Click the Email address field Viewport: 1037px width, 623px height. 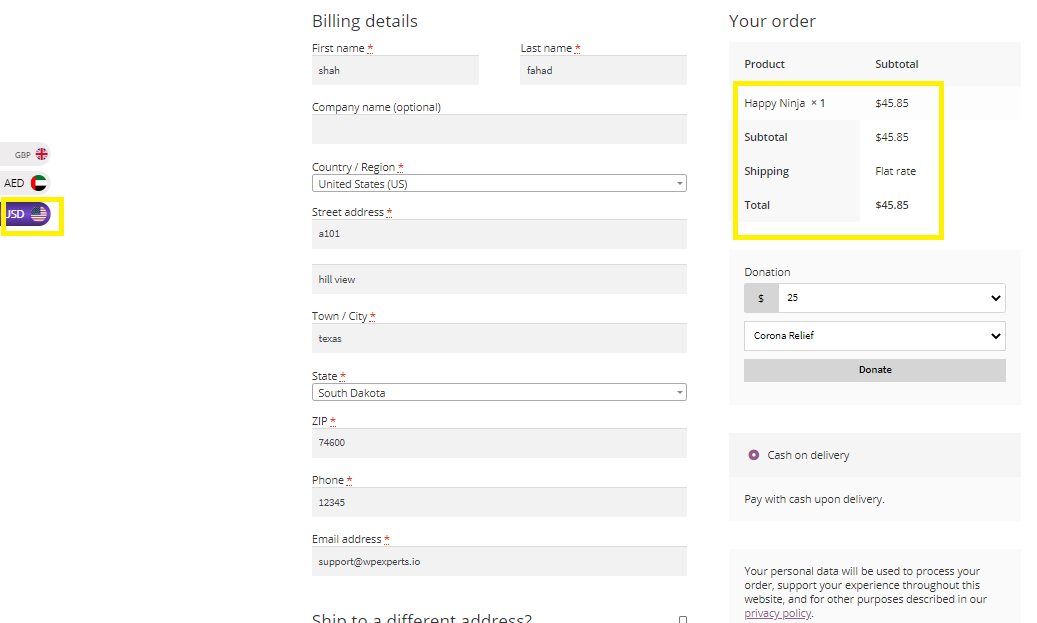tap(499, 561)
